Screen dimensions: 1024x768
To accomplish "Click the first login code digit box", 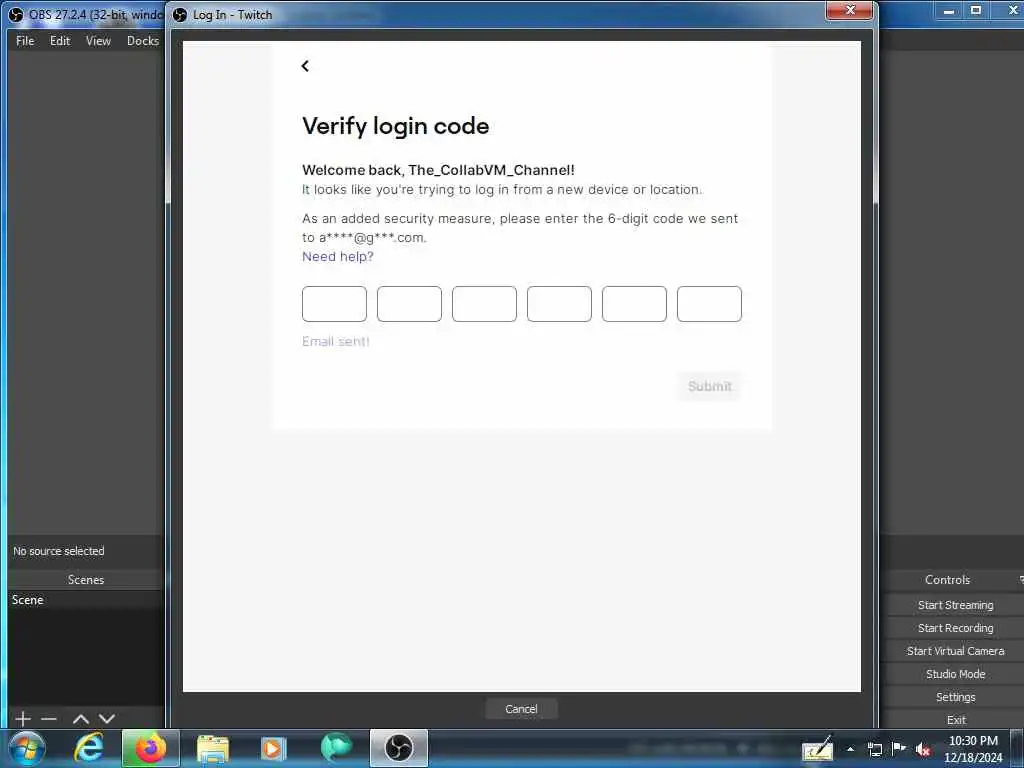I will (334, 304).
